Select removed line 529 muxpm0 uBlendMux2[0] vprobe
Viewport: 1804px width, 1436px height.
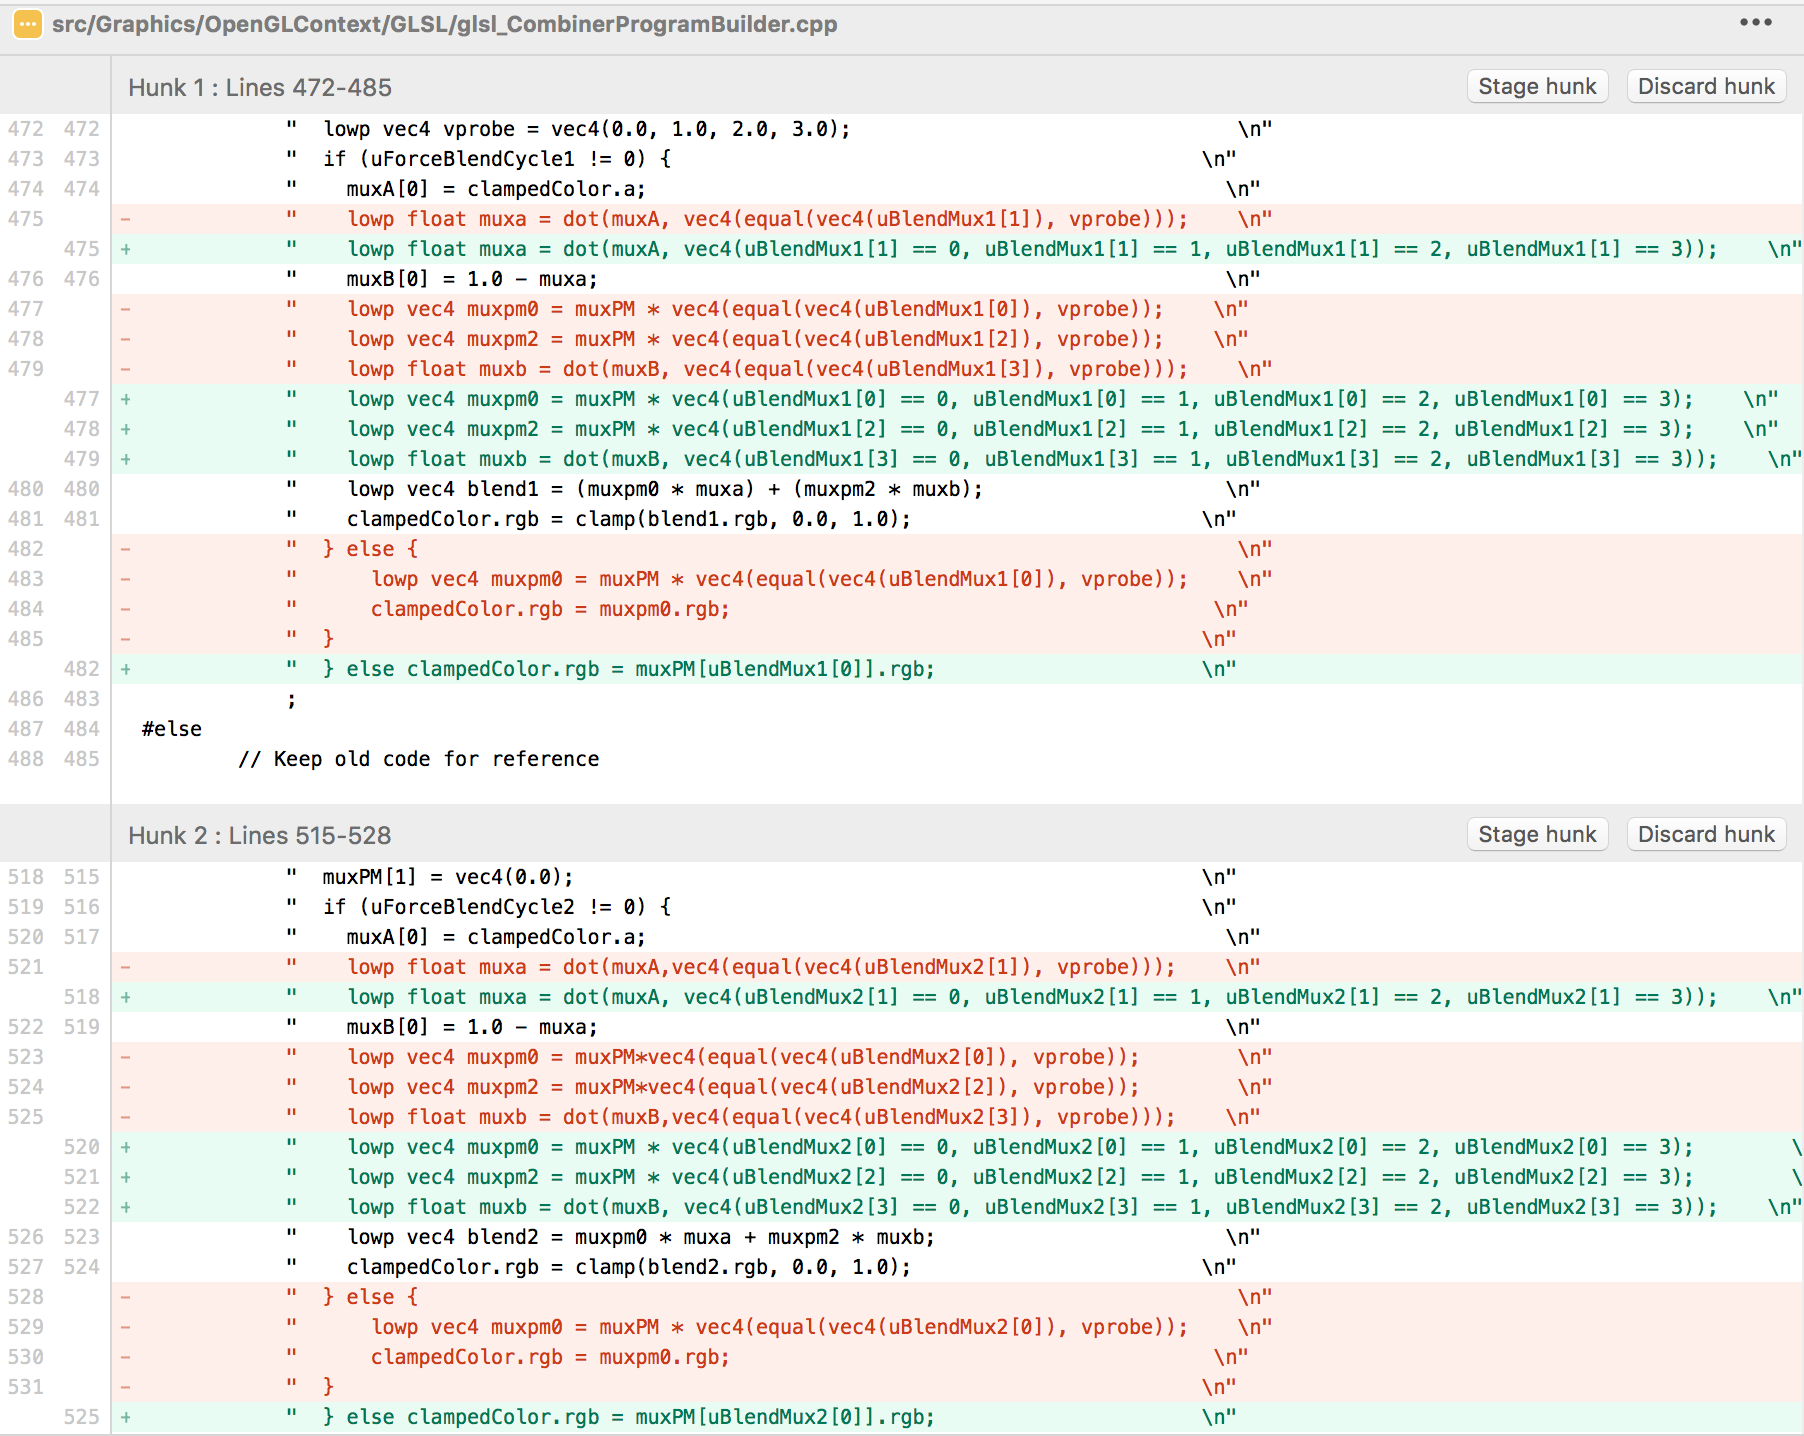click(957, 1327)
